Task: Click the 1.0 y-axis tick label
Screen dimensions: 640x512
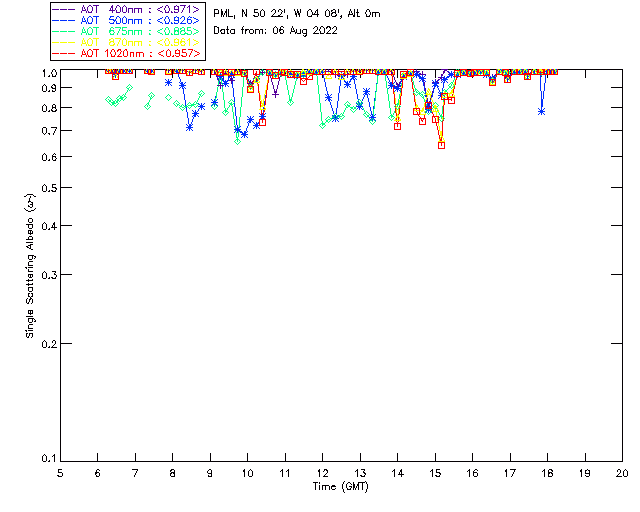Action: (x=49, y=73)
